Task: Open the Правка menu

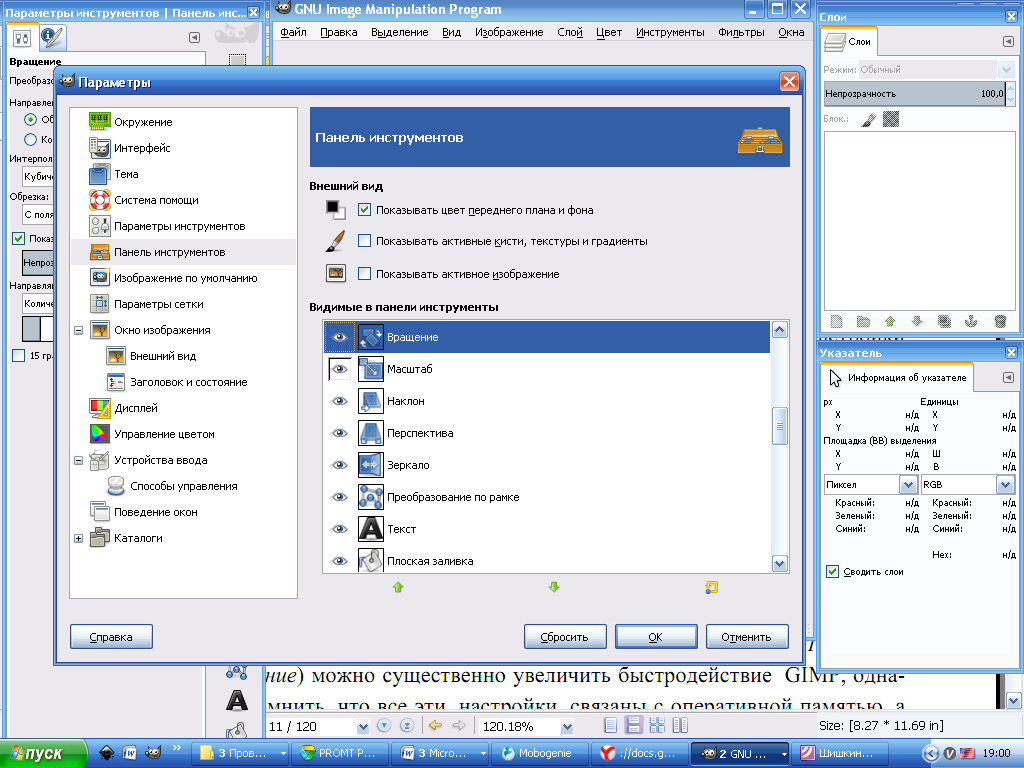Action: coord(338,32)
